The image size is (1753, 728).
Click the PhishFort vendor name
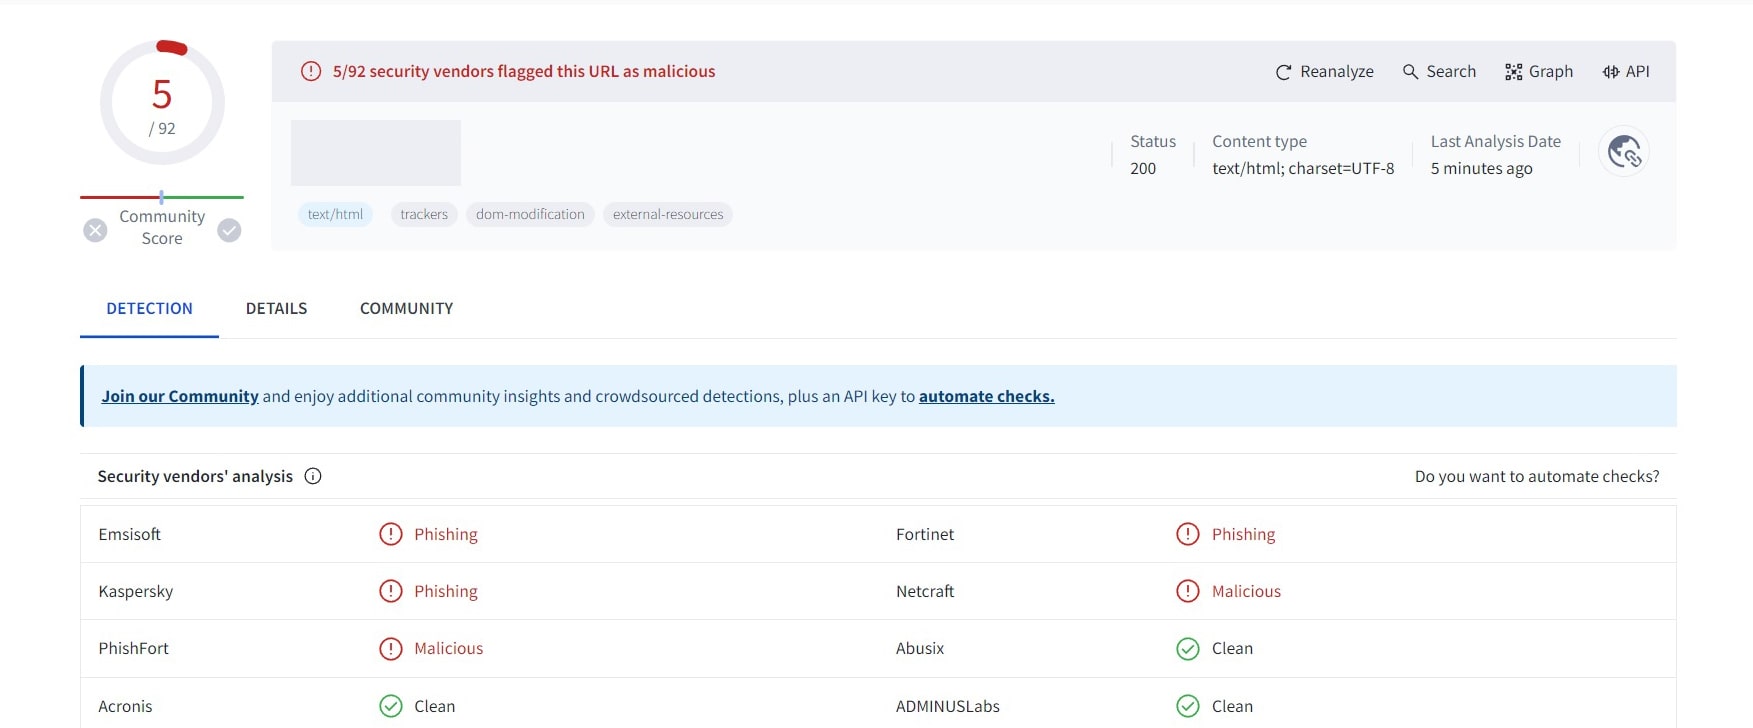[x=133, y=649]
